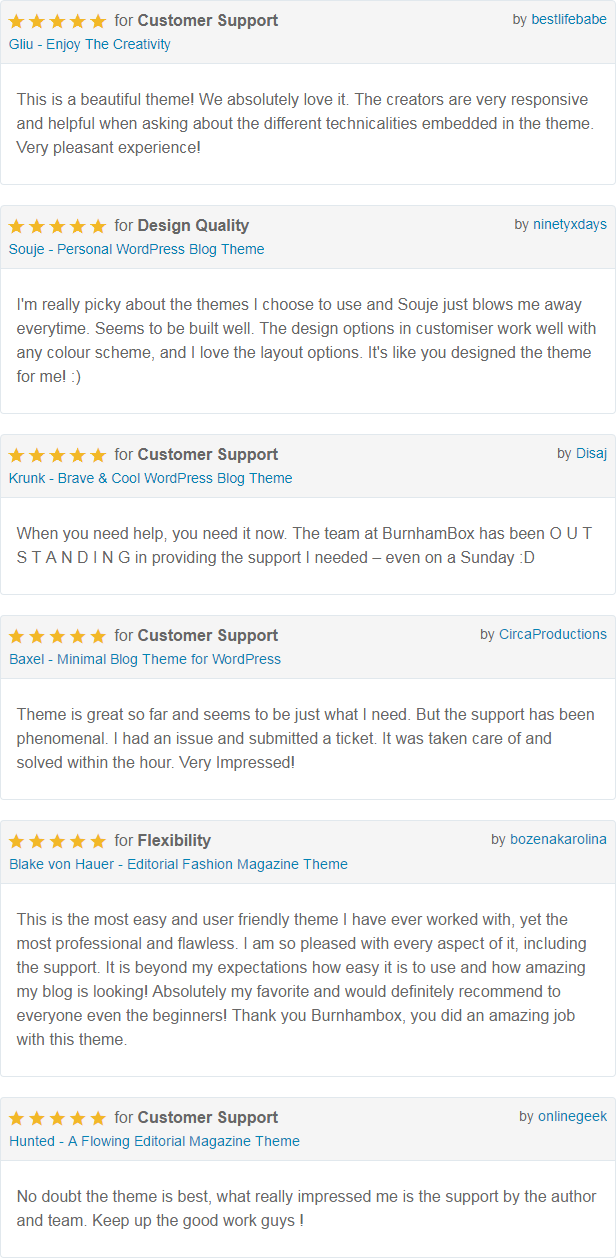
Task: Click the star rating on bestlifebabe's review
Action: pyautogui.click(x=57, y=21)
